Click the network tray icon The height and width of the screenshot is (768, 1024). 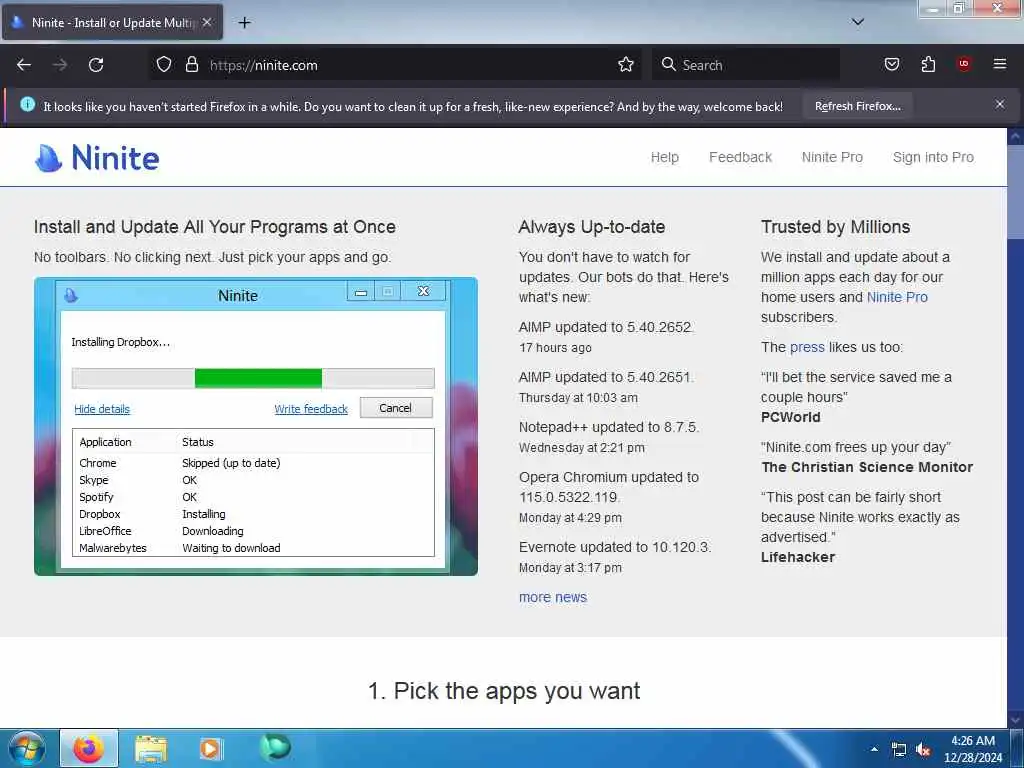[x=899, y=750]
